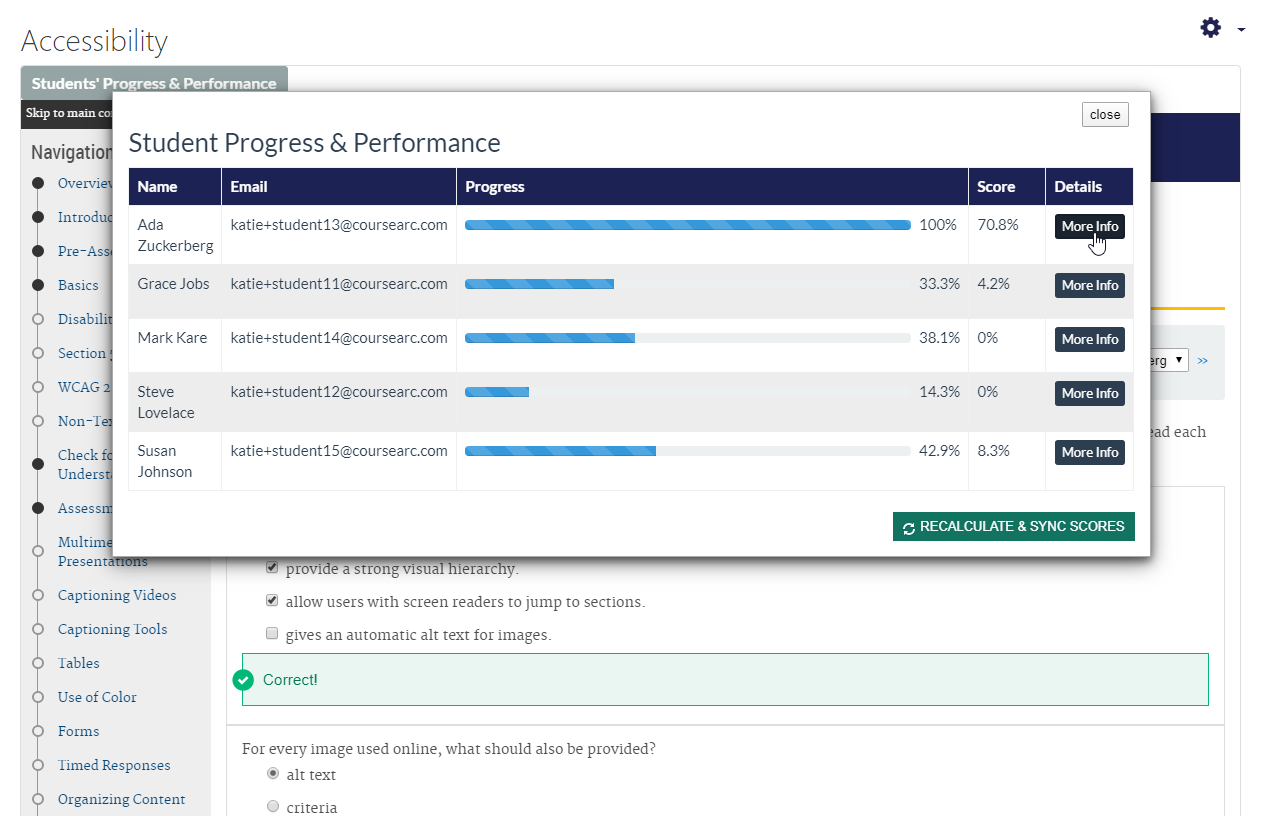The height and width of the screenshot is (816, 1261).
Task: Click the Tables navigation bullet
Action: point(38,663)
